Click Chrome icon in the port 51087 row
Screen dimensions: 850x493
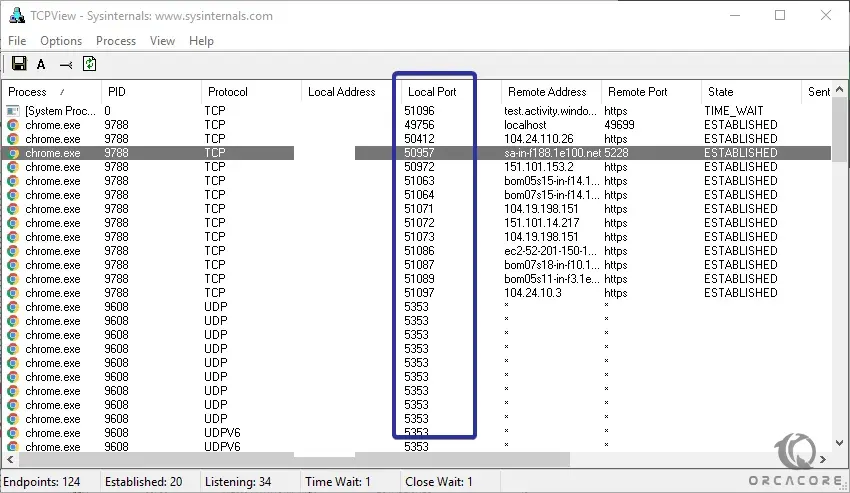pos(13,265)
